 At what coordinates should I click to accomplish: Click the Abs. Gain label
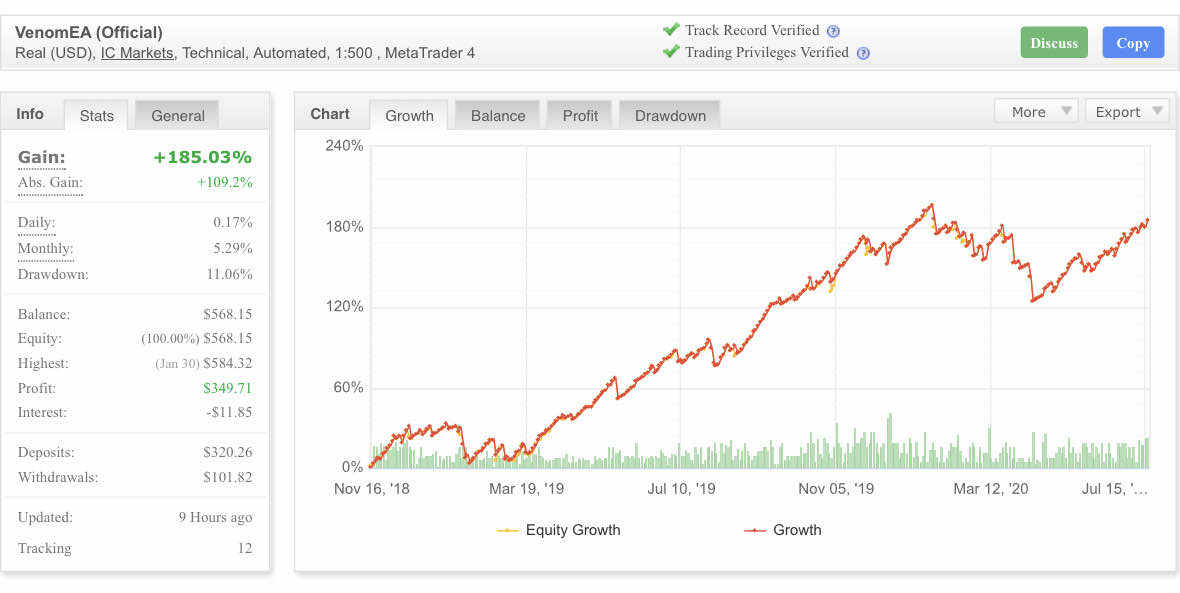pyautogui.click(x=50, y=183)
